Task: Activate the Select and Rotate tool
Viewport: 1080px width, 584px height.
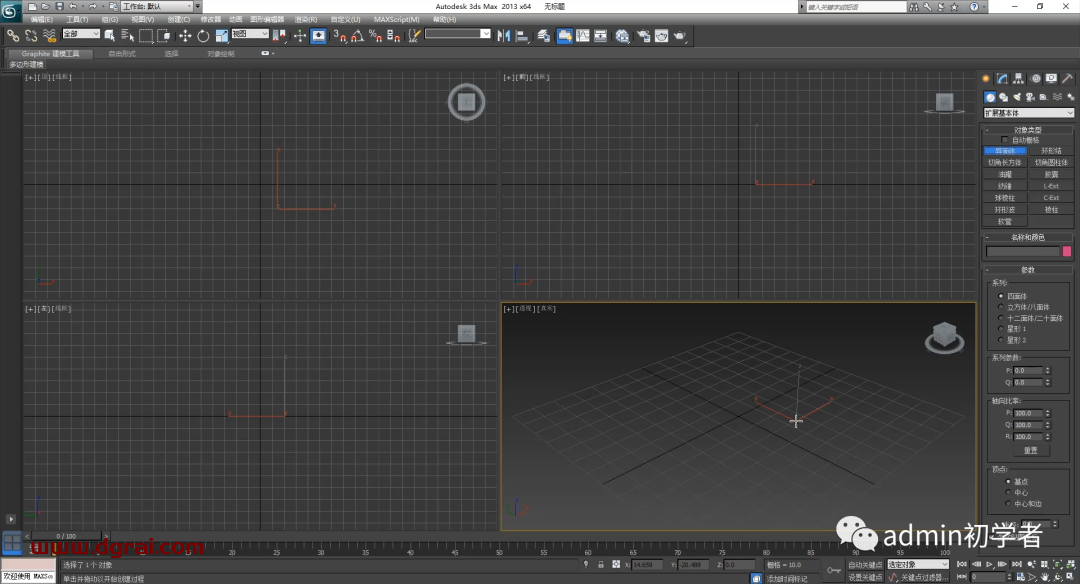Action: pyautogui.click(x=203, y=35)
